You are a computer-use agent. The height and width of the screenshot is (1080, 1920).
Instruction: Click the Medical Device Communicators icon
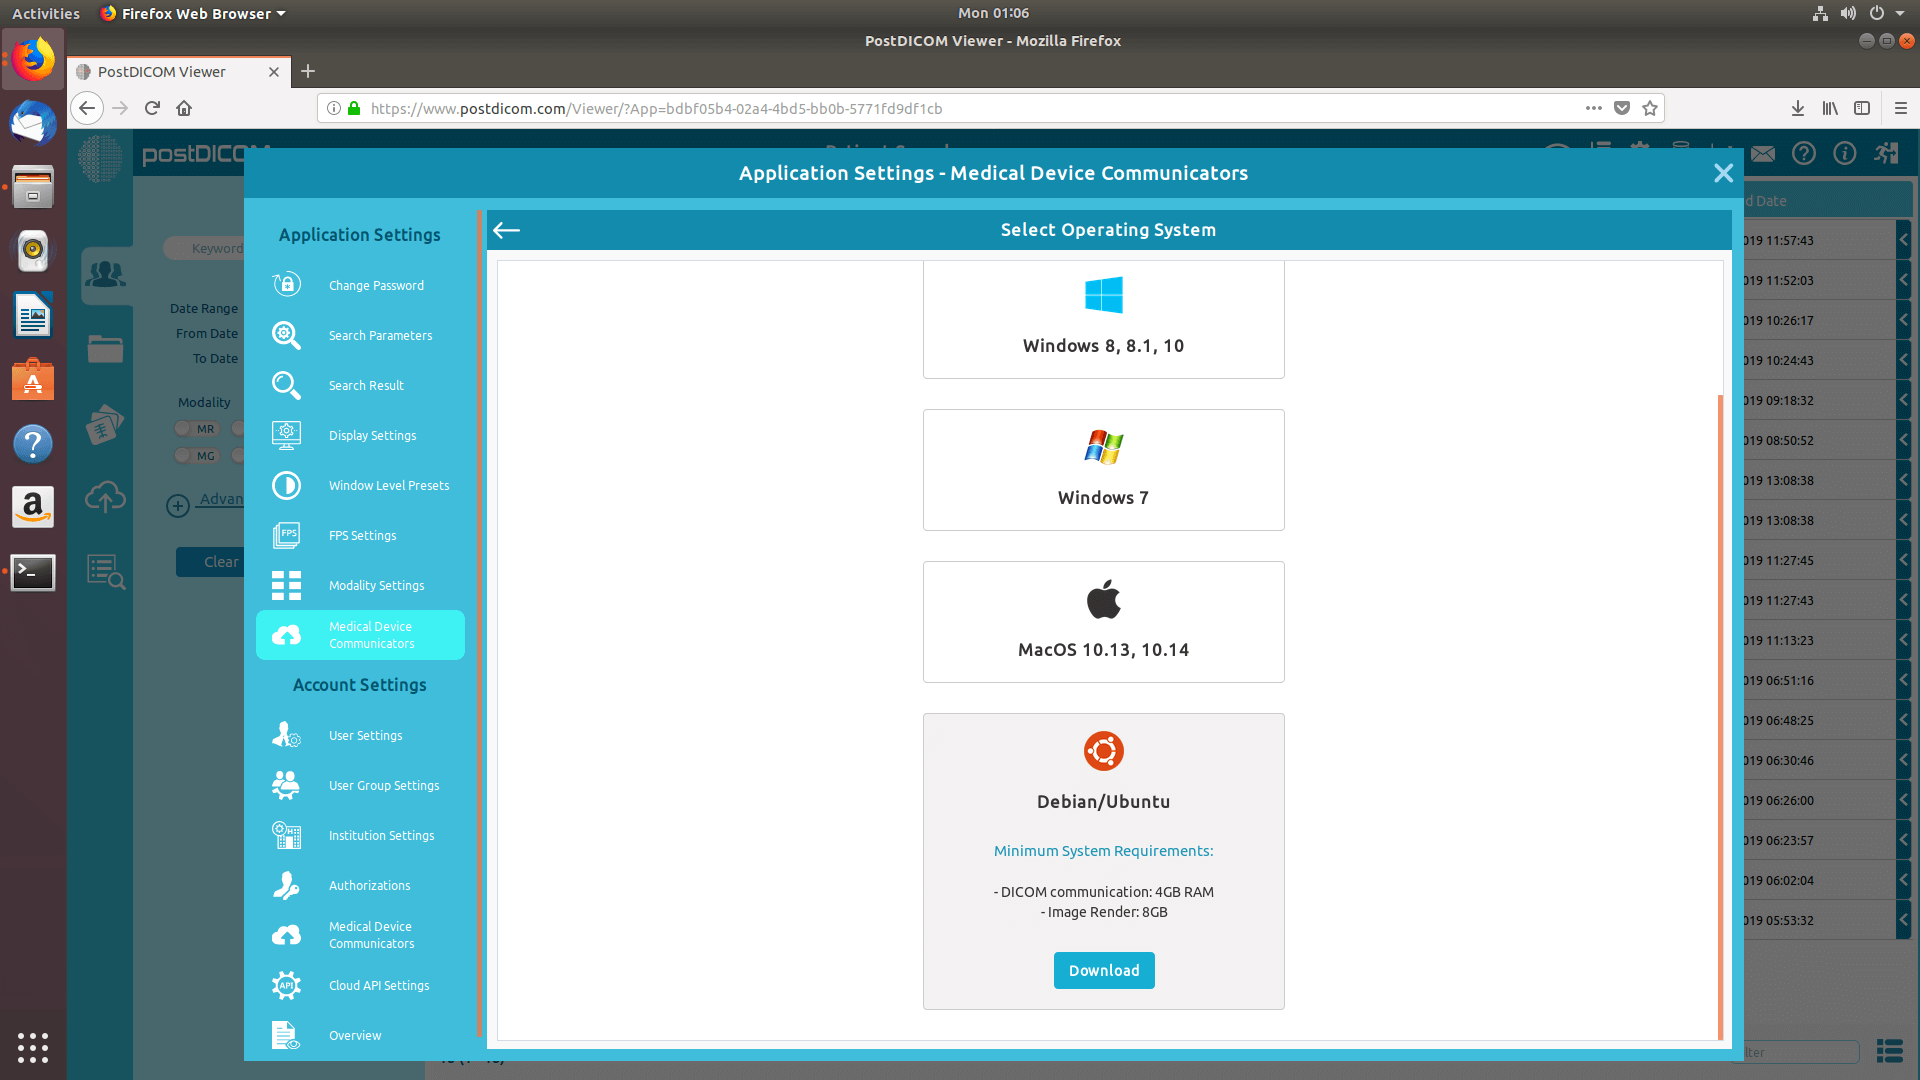click(x=286, y=634)
